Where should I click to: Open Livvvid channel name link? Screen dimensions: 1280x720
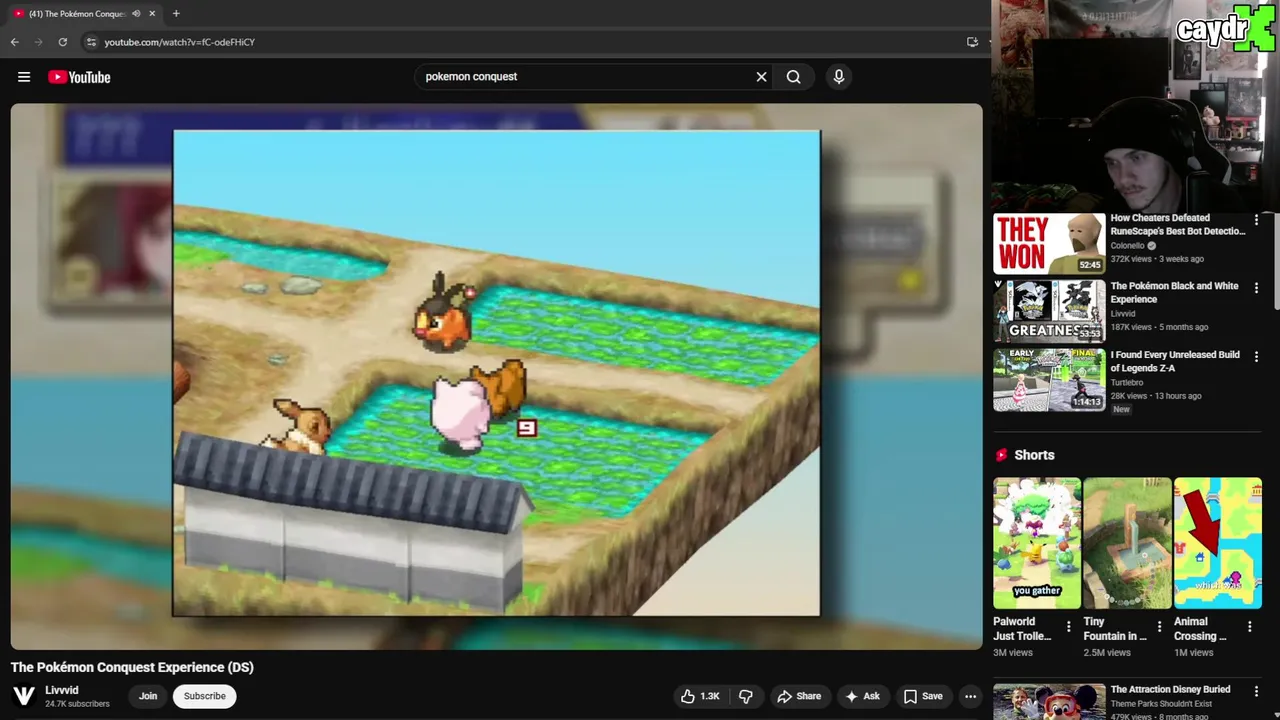tap(61, 690)
